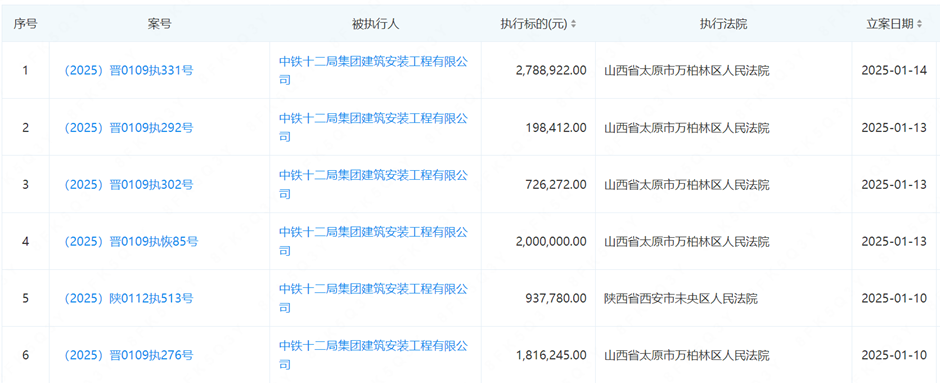The width and height of the screenshot is (940, 383).
Task: Open 中铁十二局 company link in row 4
Action: point(373,242)
